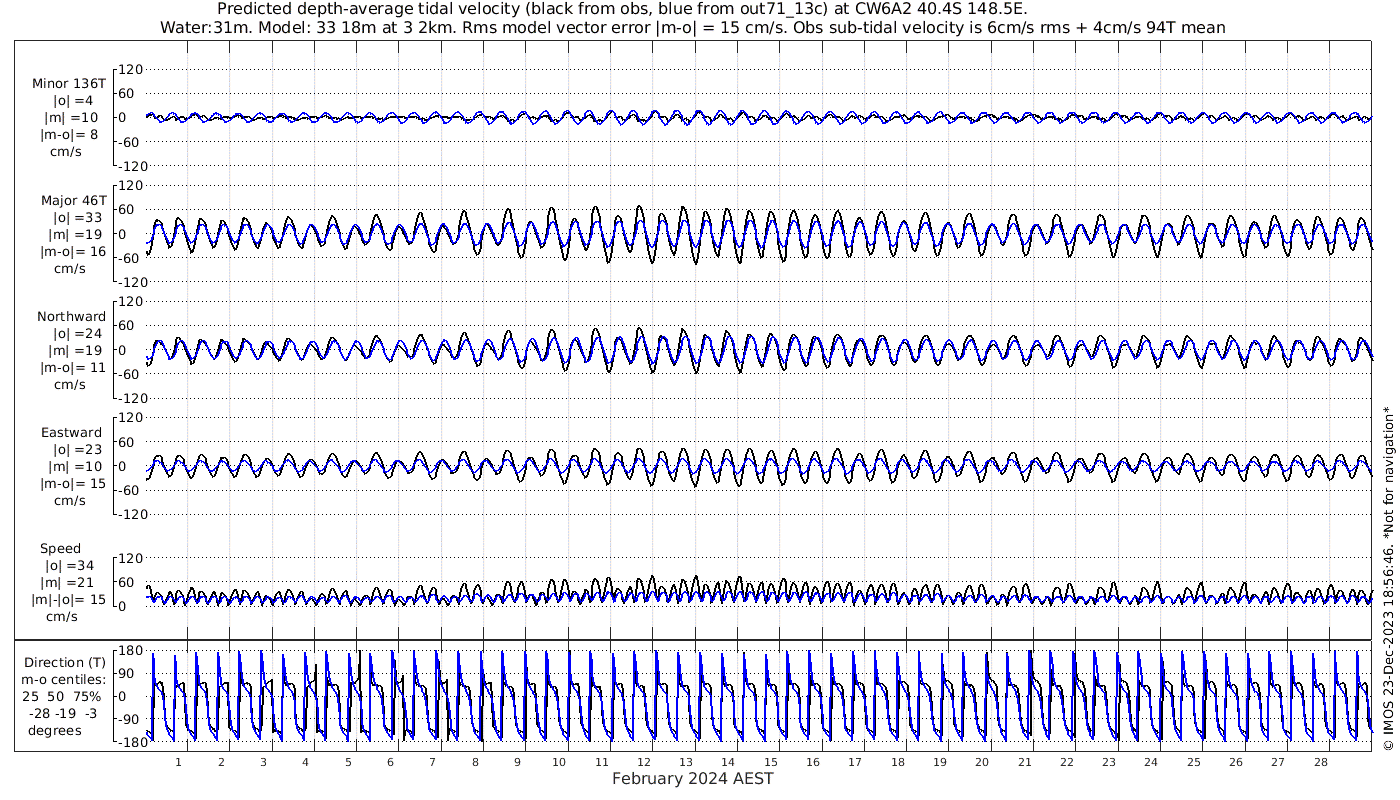Select the 'Minor 136T' panel label
The width and height of the screenshot is (1400, 800).
[69, 84]
